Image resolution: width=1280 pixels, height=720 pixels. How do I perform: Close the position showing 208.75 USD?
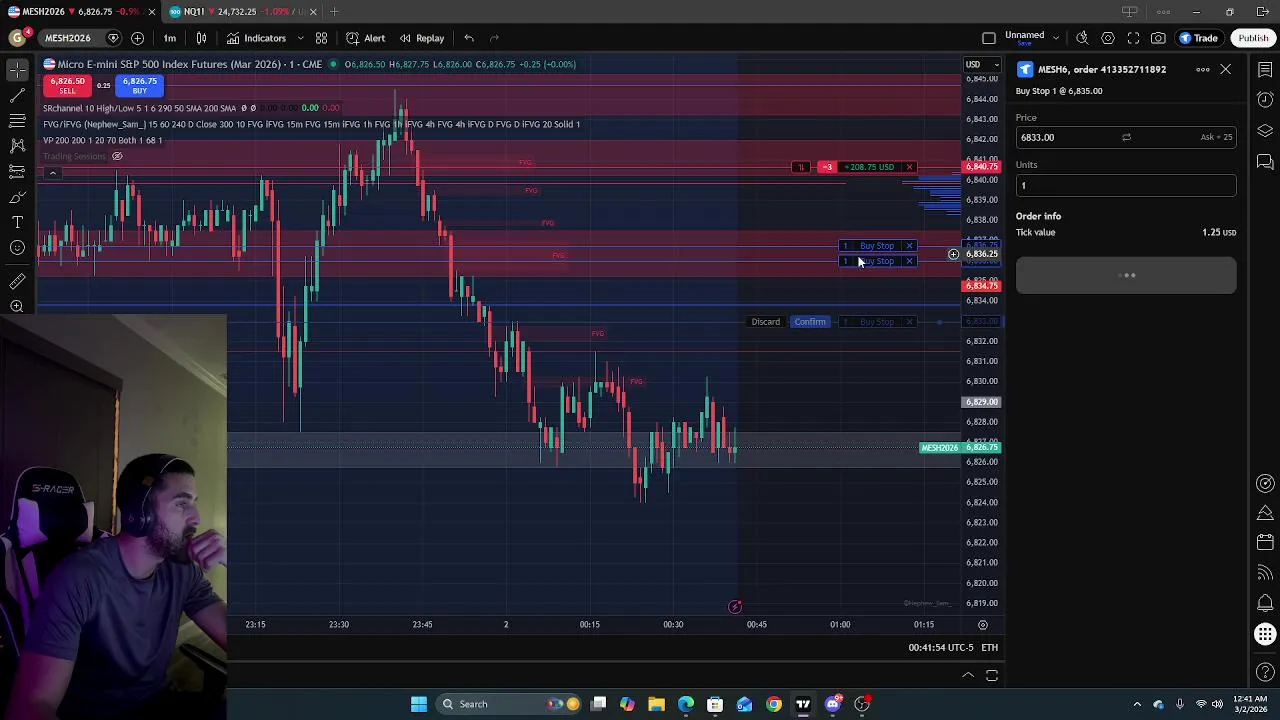pos(909,167)
